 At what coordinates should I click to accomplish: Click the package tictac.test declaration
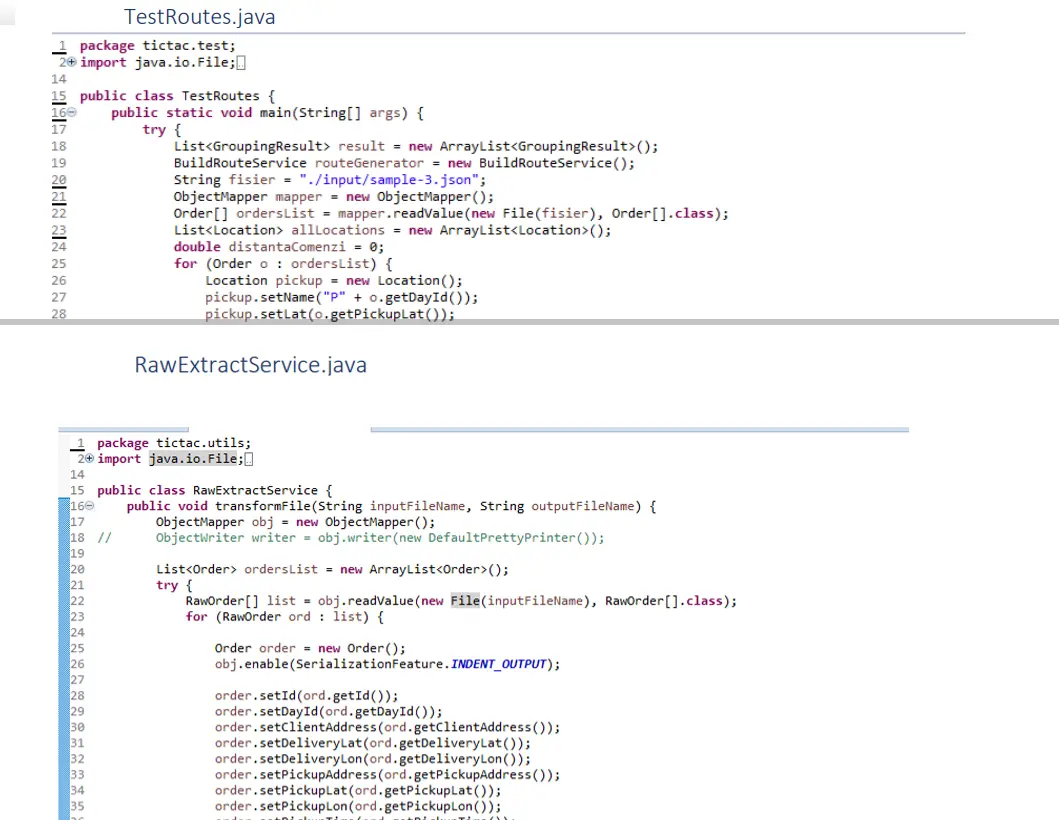(x=158, y=45)
